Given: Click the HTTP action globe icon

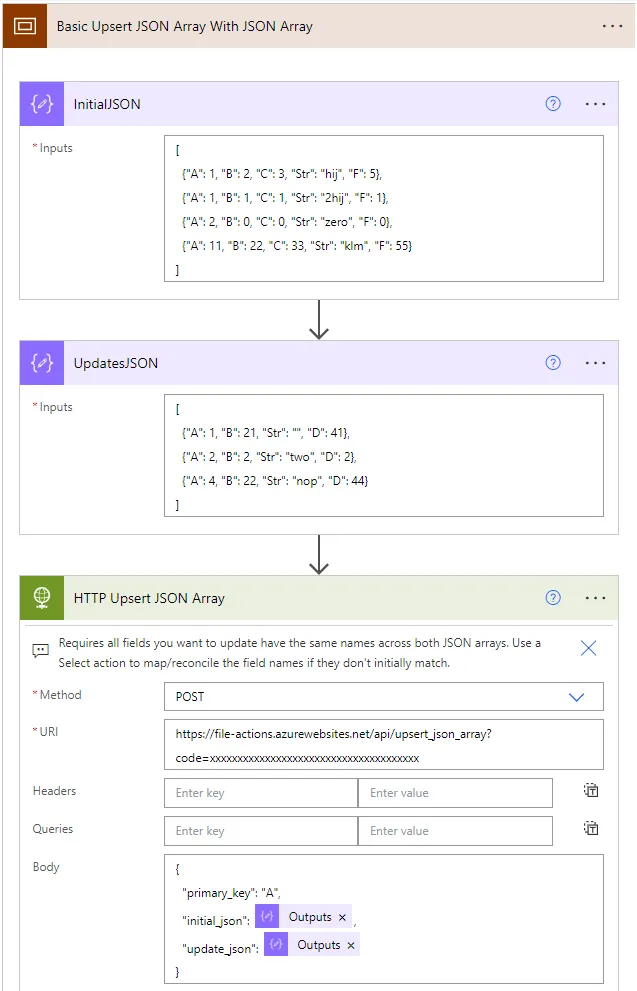Looking at the screenshot, I should [x=41, y=597].
